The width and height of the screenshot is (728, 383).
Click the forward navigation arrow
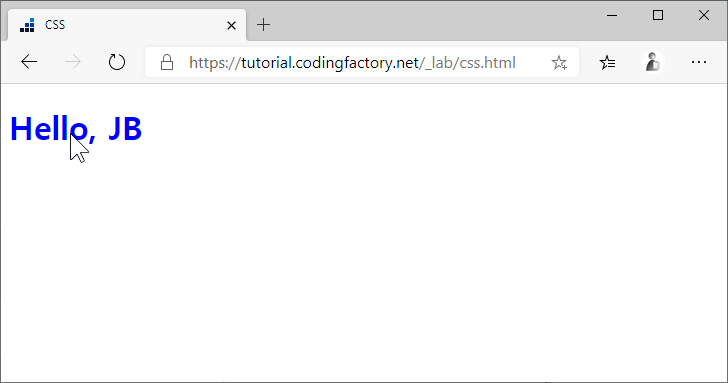tap(72, 62)
